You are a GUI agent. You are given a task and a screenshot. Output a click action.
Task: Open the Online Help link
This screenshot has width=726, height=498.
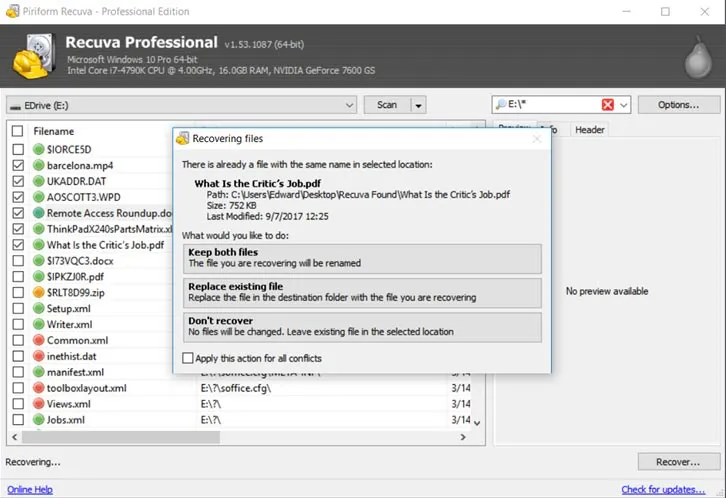point(30,490)
